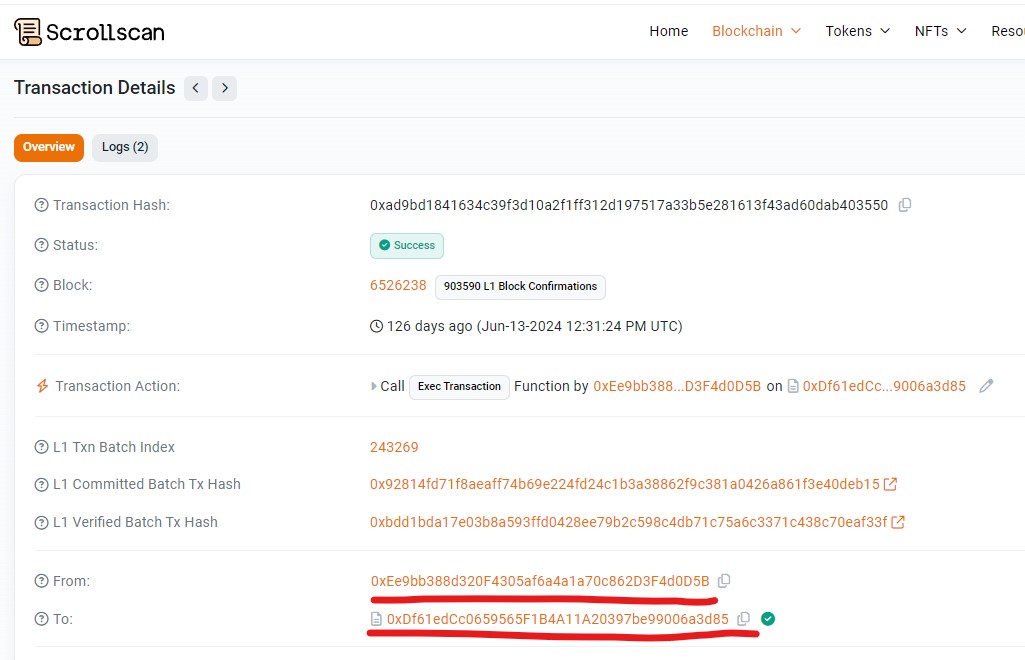Open L1 Txn Batch Index 243269

394,448
